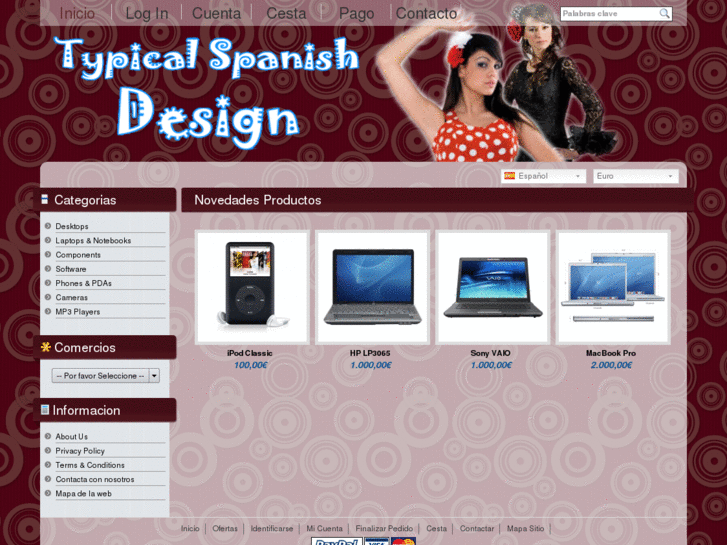
Task: Click the MacBook Pro product image
Action: tap(613, 287)
